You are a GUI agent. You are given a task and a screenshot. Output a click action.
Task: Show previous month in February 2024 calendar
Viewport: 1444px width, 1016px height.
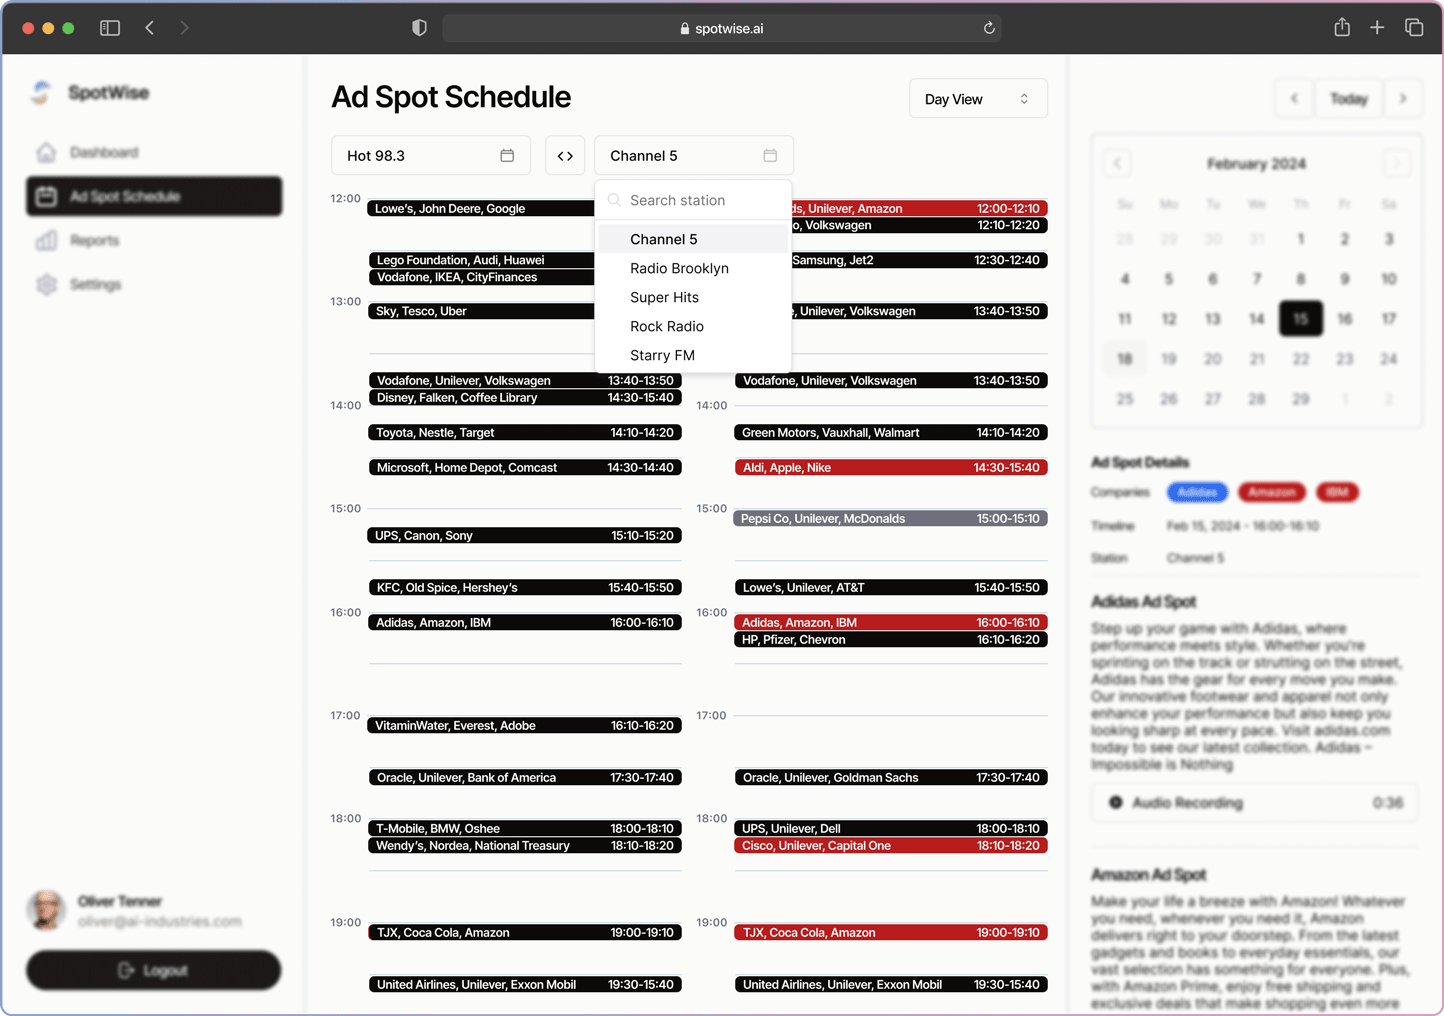pyautogui.click(x=1118, y=163)
